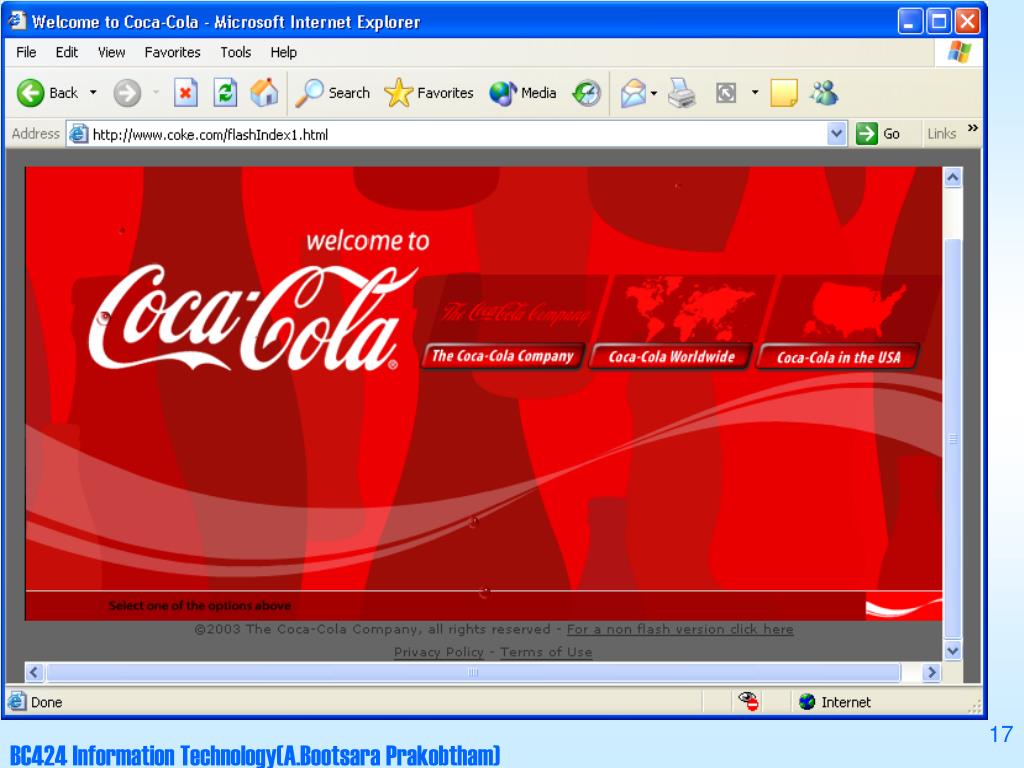
Task: Expand the Links toolbar chevron
Action: point(972,129)
